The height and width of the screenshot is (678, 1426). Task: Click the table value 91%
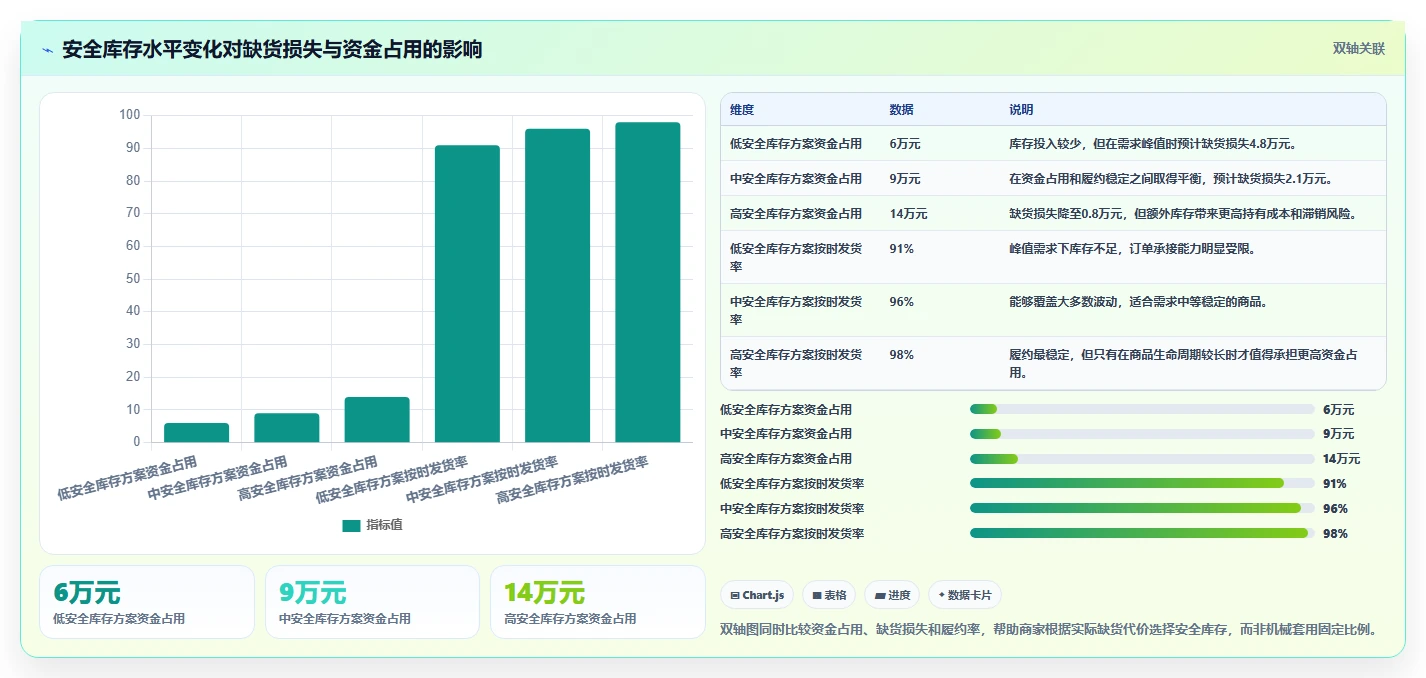point(901,248)
